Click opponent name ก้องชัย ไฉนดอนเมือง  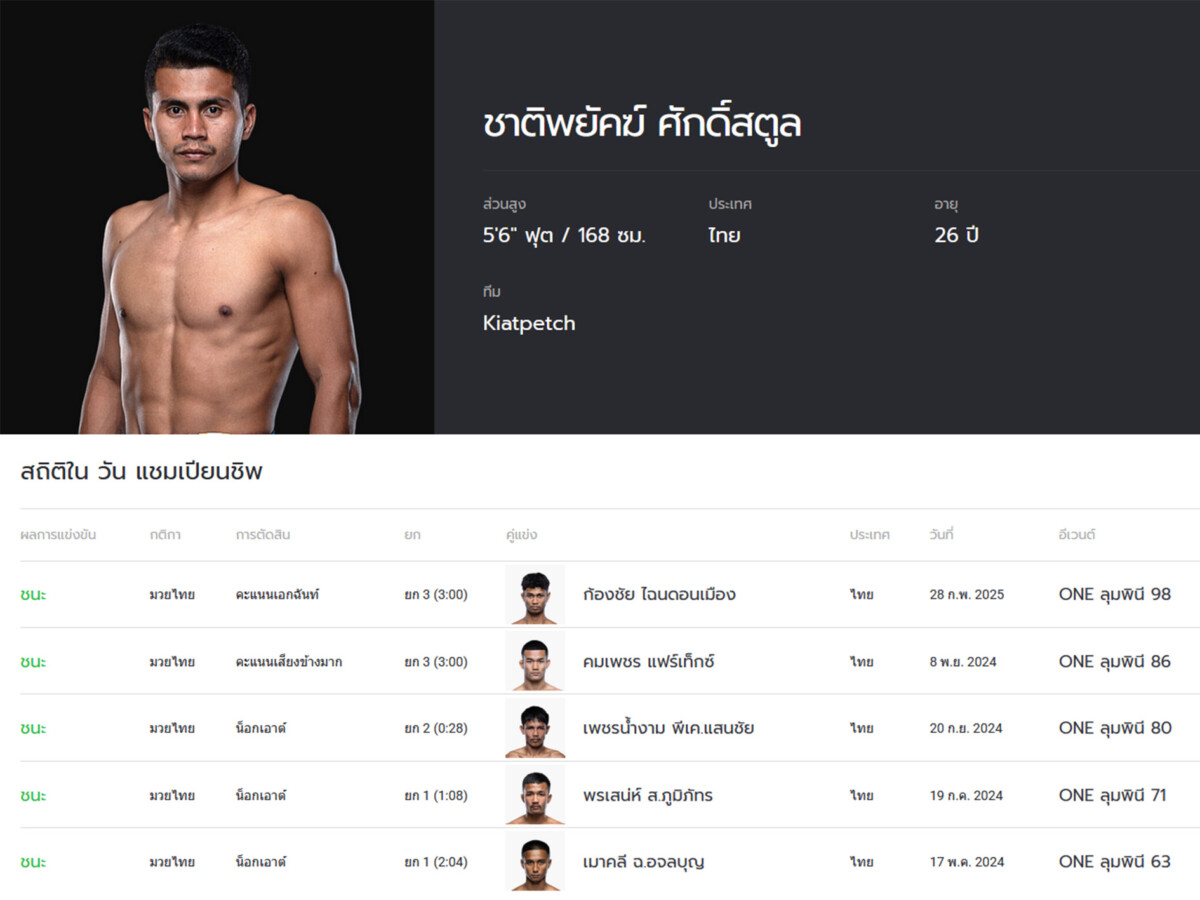tap(659, 594)
